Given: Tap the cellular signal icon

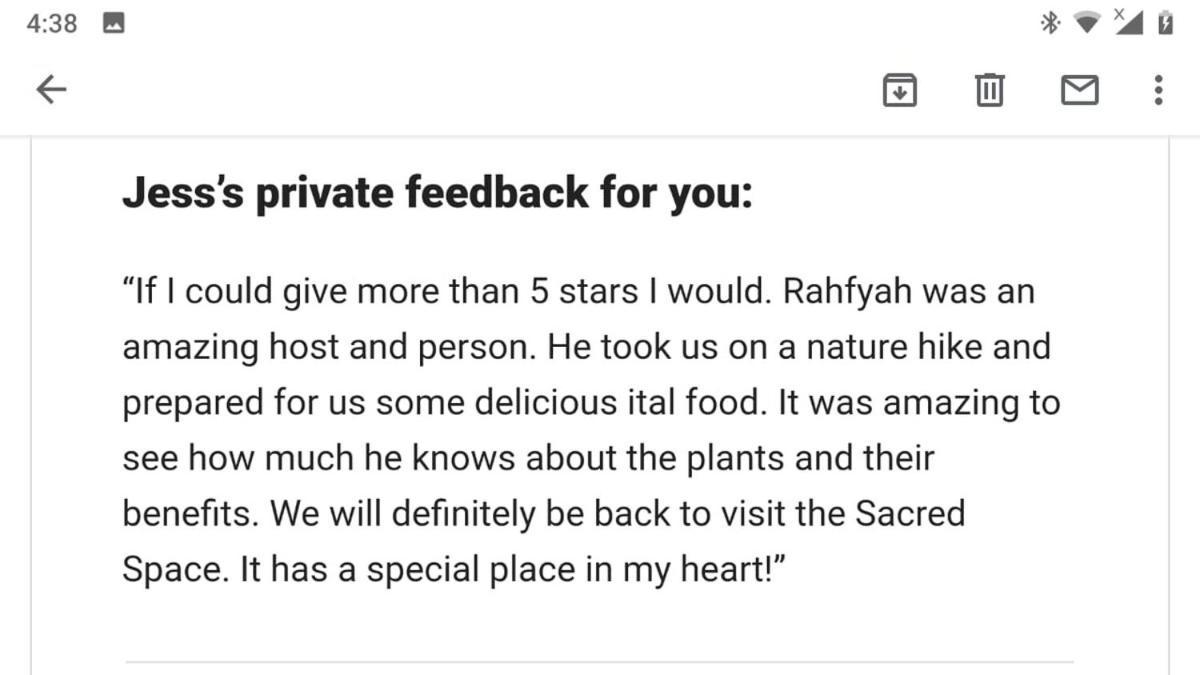Looking at the screenshot, I should point(1127,22).
